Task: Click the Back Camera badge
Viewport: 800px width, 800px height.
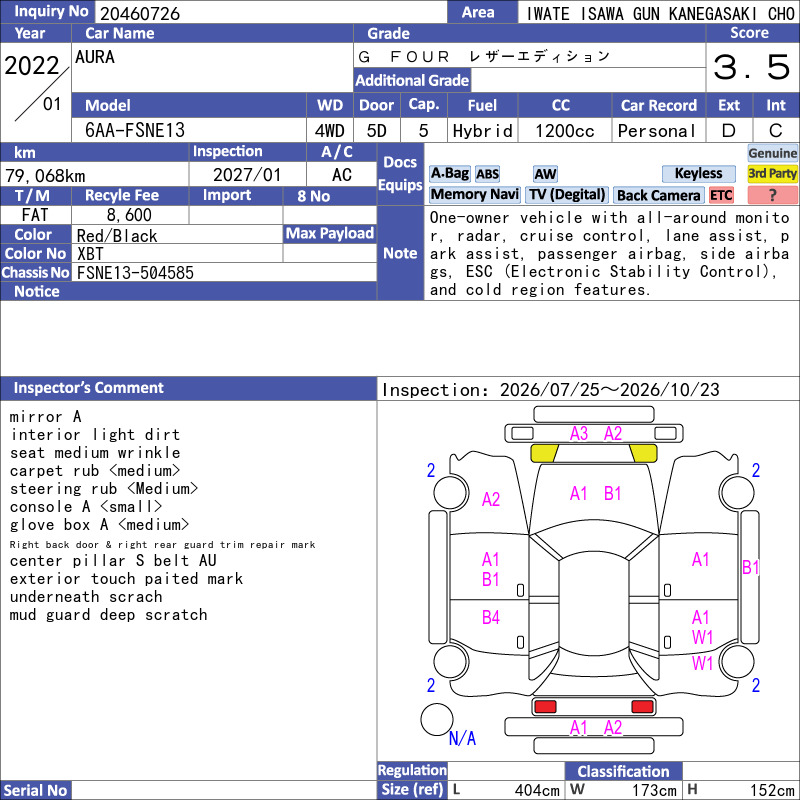Action: coord(658,195)
